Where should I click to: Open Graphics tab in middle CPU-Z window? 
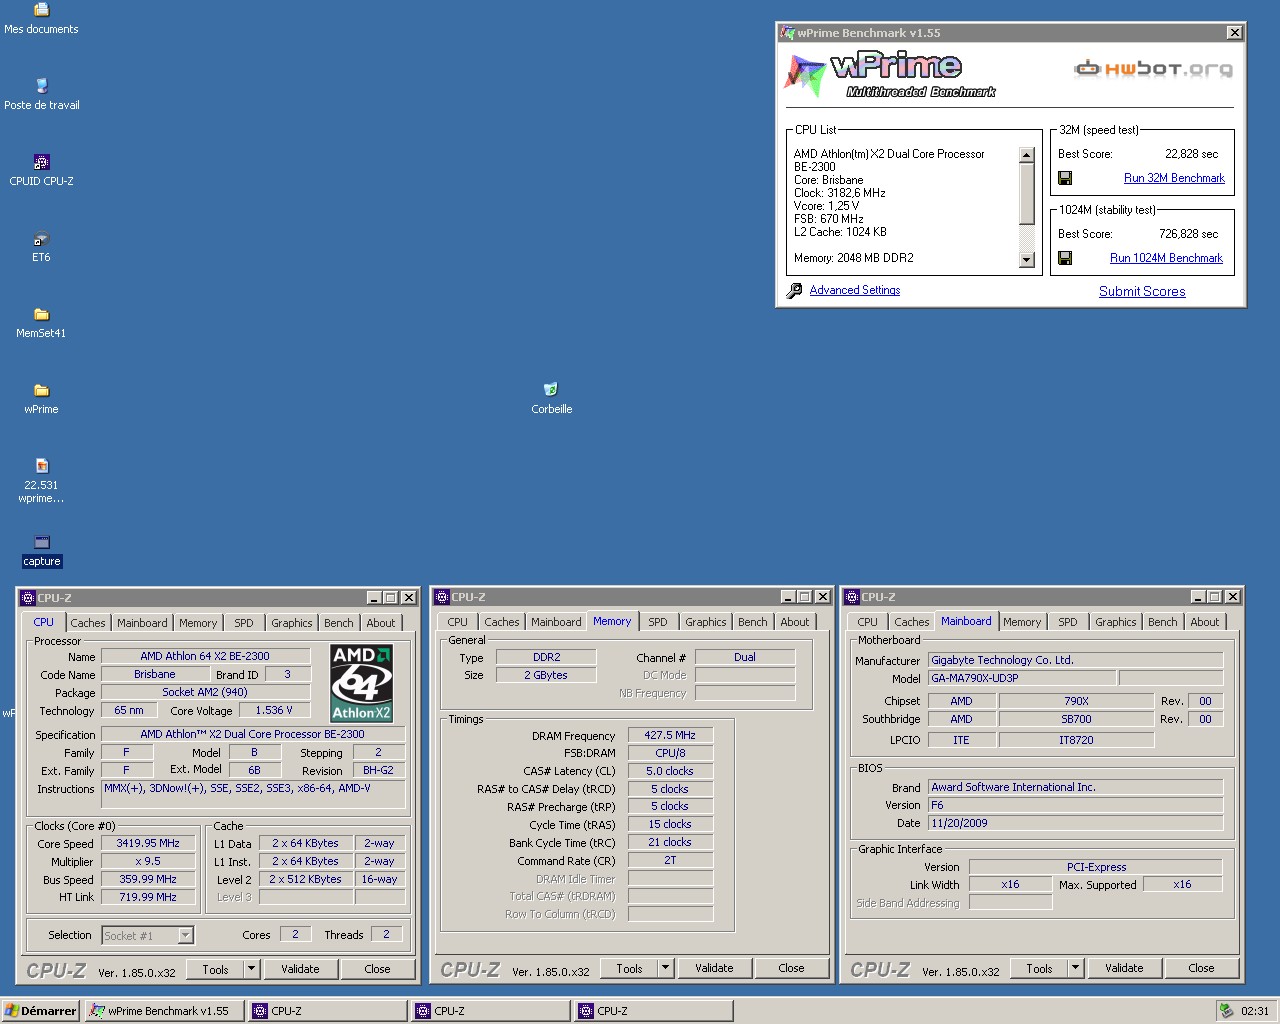click(705, 622)
